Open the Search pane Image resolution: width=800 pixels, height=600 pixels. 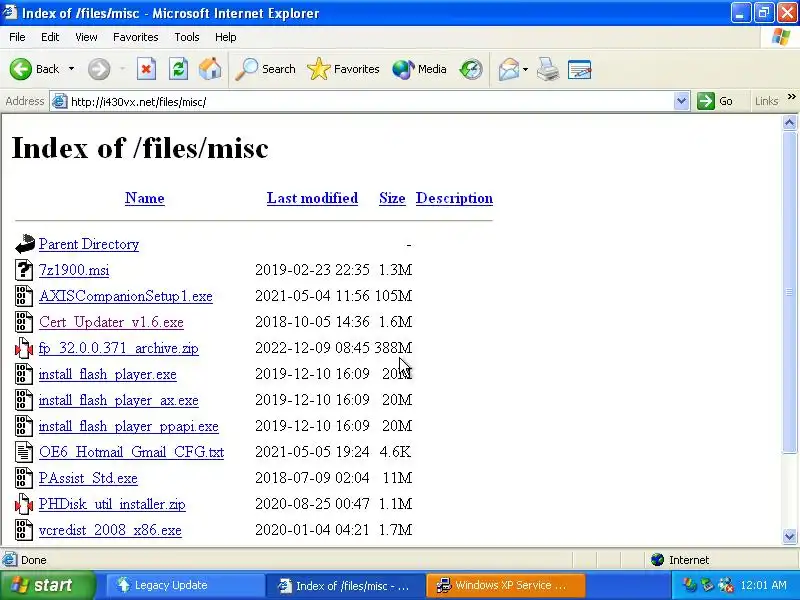[x=265, y=69]
